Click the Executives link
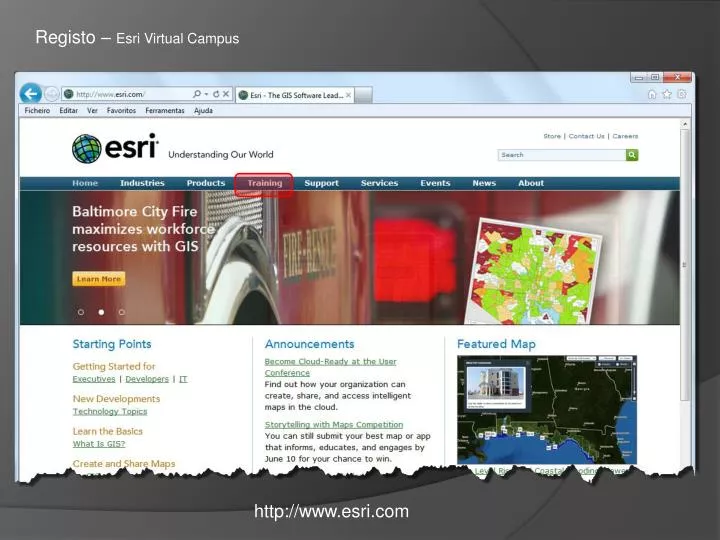720x540 pixels. pyautogui.click(x=94, y=379)
